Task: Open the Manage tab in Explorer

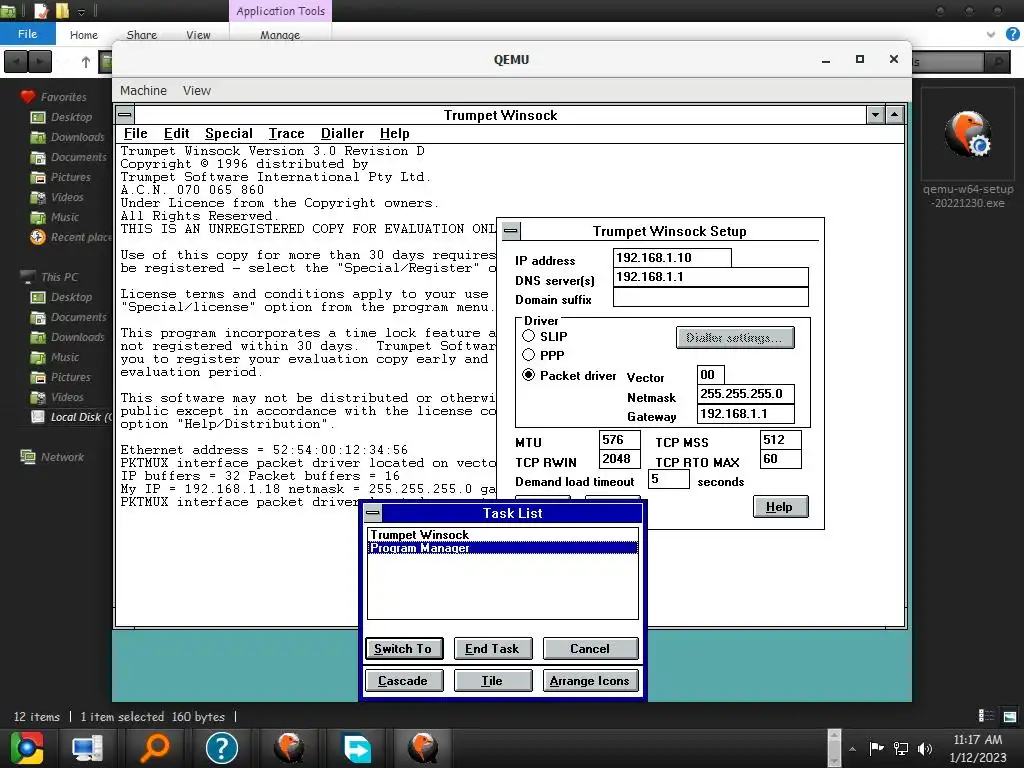Action: pyautogui.click(x=280, y=35)
